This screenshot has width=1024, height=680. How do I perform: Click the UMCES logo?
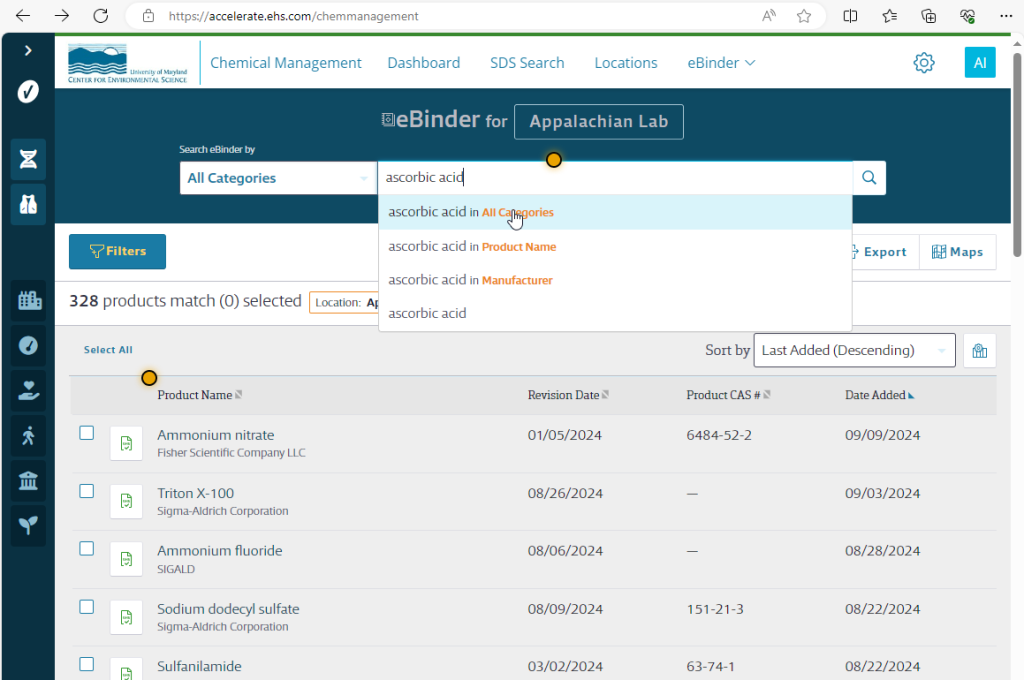coord(127,63)
